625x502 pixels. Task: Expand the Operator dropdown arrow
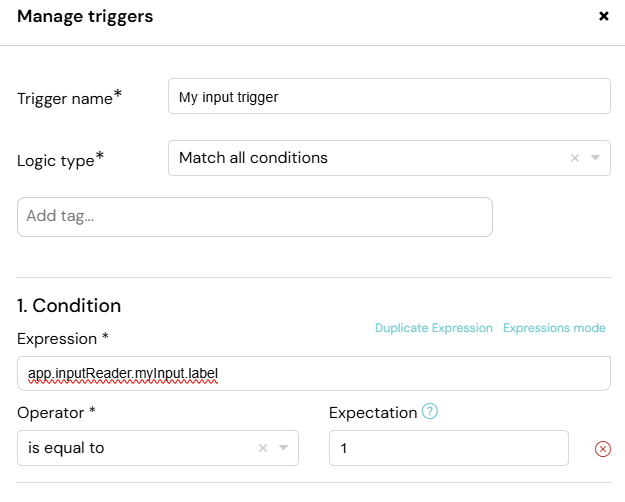283,448
